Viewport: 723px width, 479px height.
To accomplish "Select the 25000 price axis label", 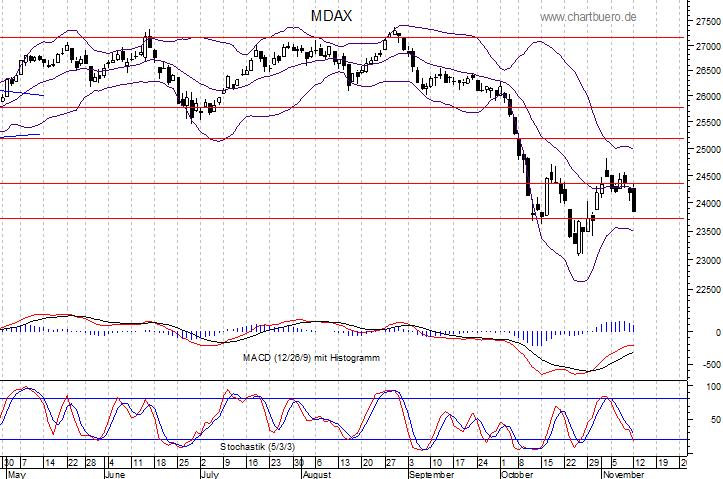I will [703, 150].
